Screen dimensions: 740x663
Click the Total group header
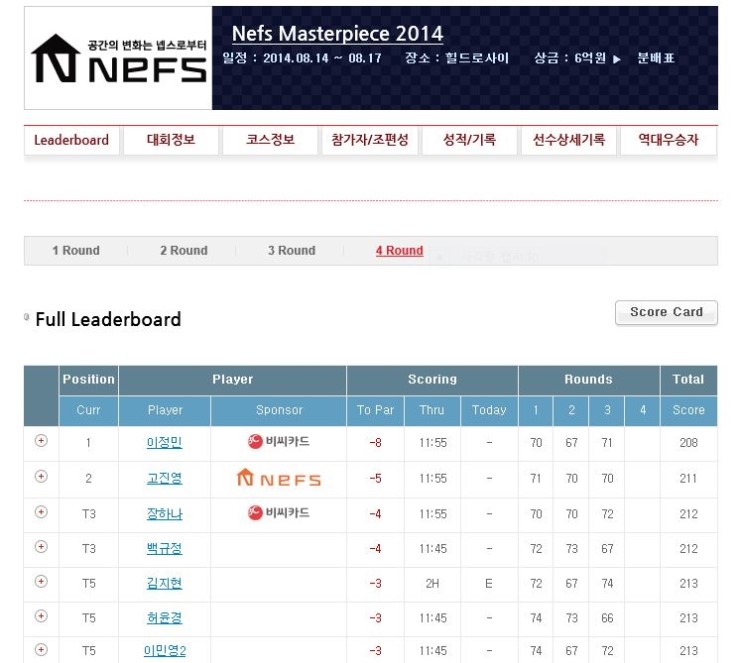(689, 379)
